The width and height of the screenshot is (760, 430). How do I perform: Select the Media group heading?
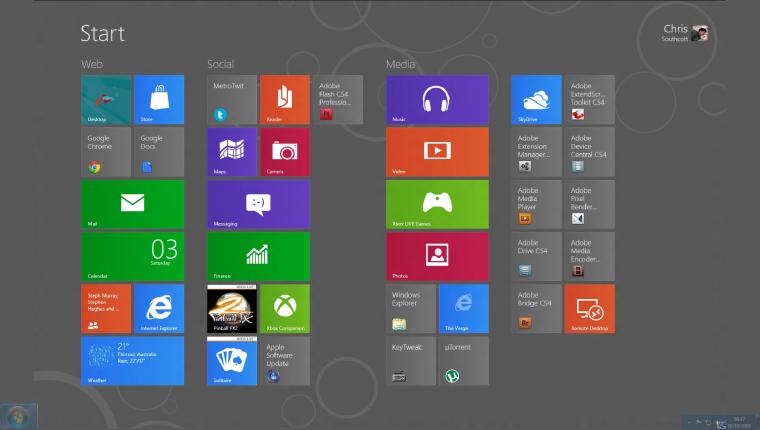tap(400, 64)
